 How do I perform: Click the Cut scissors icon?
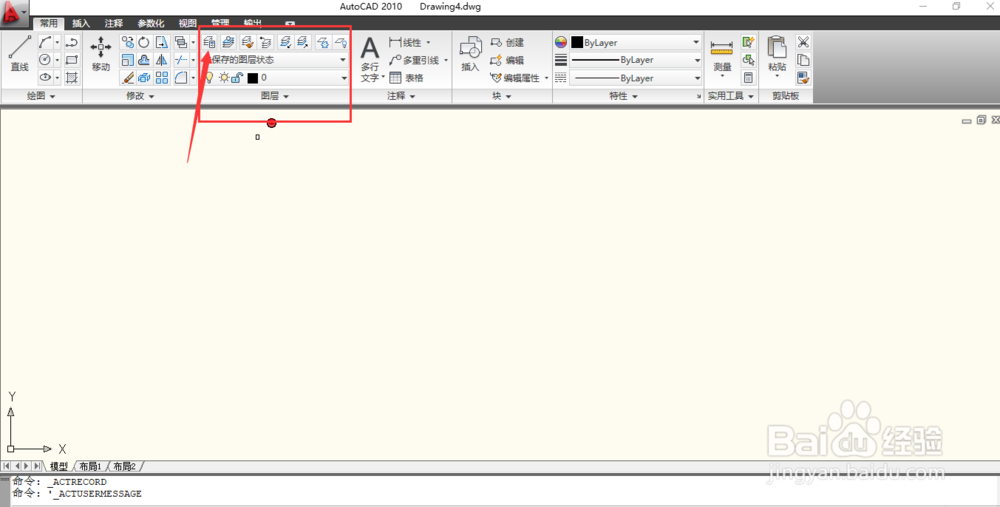803,42
